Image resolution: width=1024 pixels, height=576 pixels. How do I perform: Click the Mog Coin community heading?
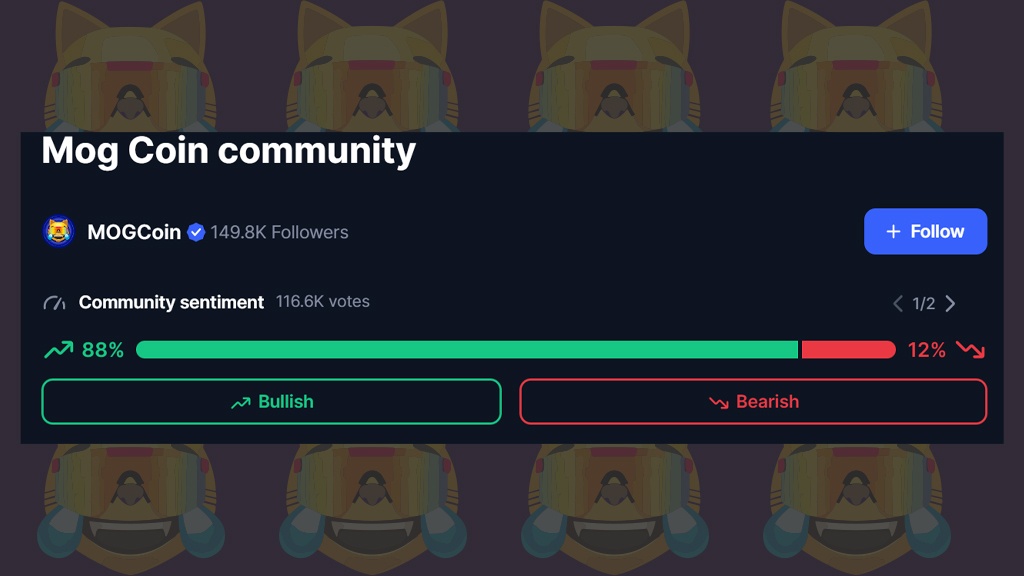click(228, 151)
